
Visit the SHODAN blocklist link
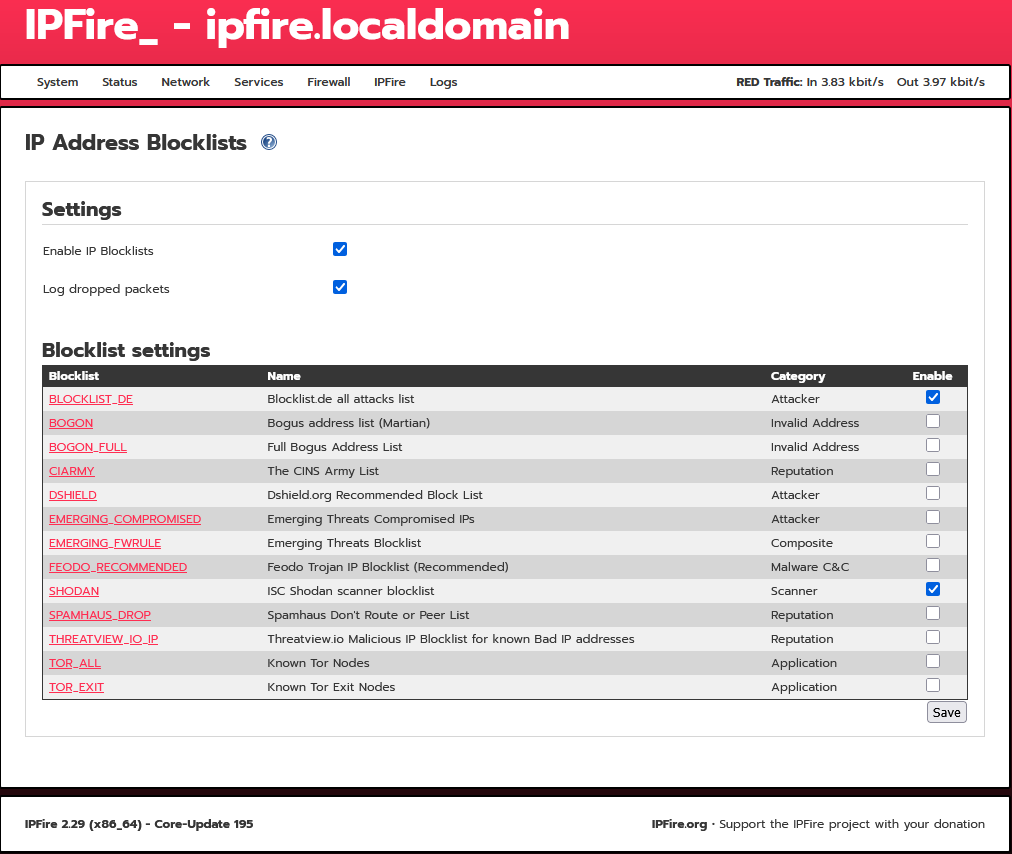pyautogui.click(x=74, y=591)
